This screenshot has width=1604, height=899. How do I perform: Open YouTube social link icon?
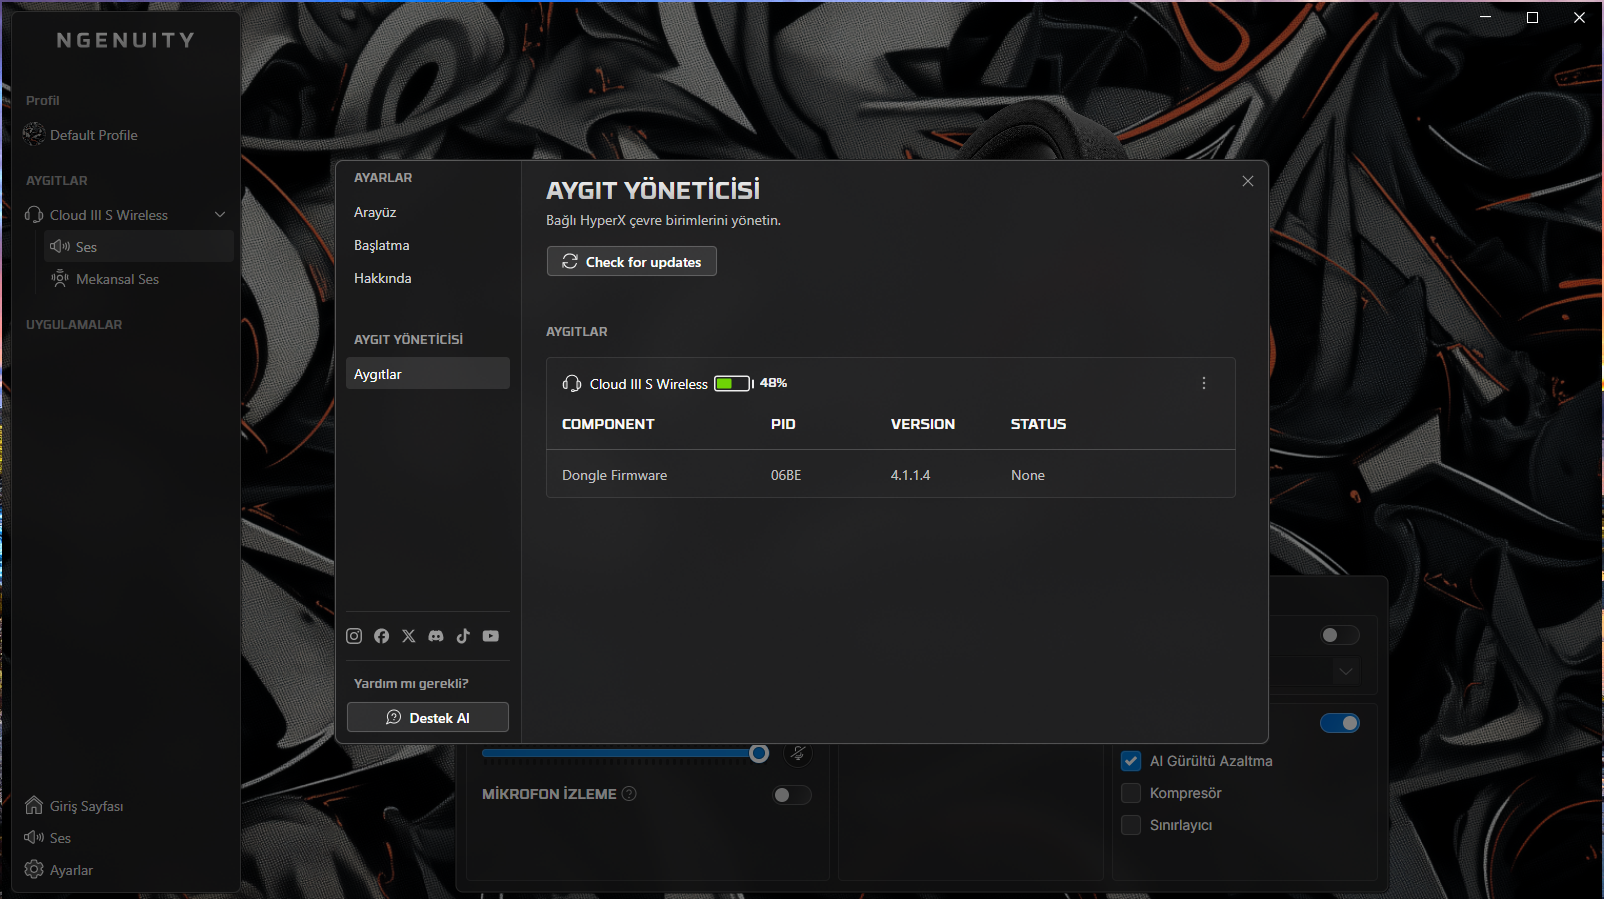[x=490, y=636]
